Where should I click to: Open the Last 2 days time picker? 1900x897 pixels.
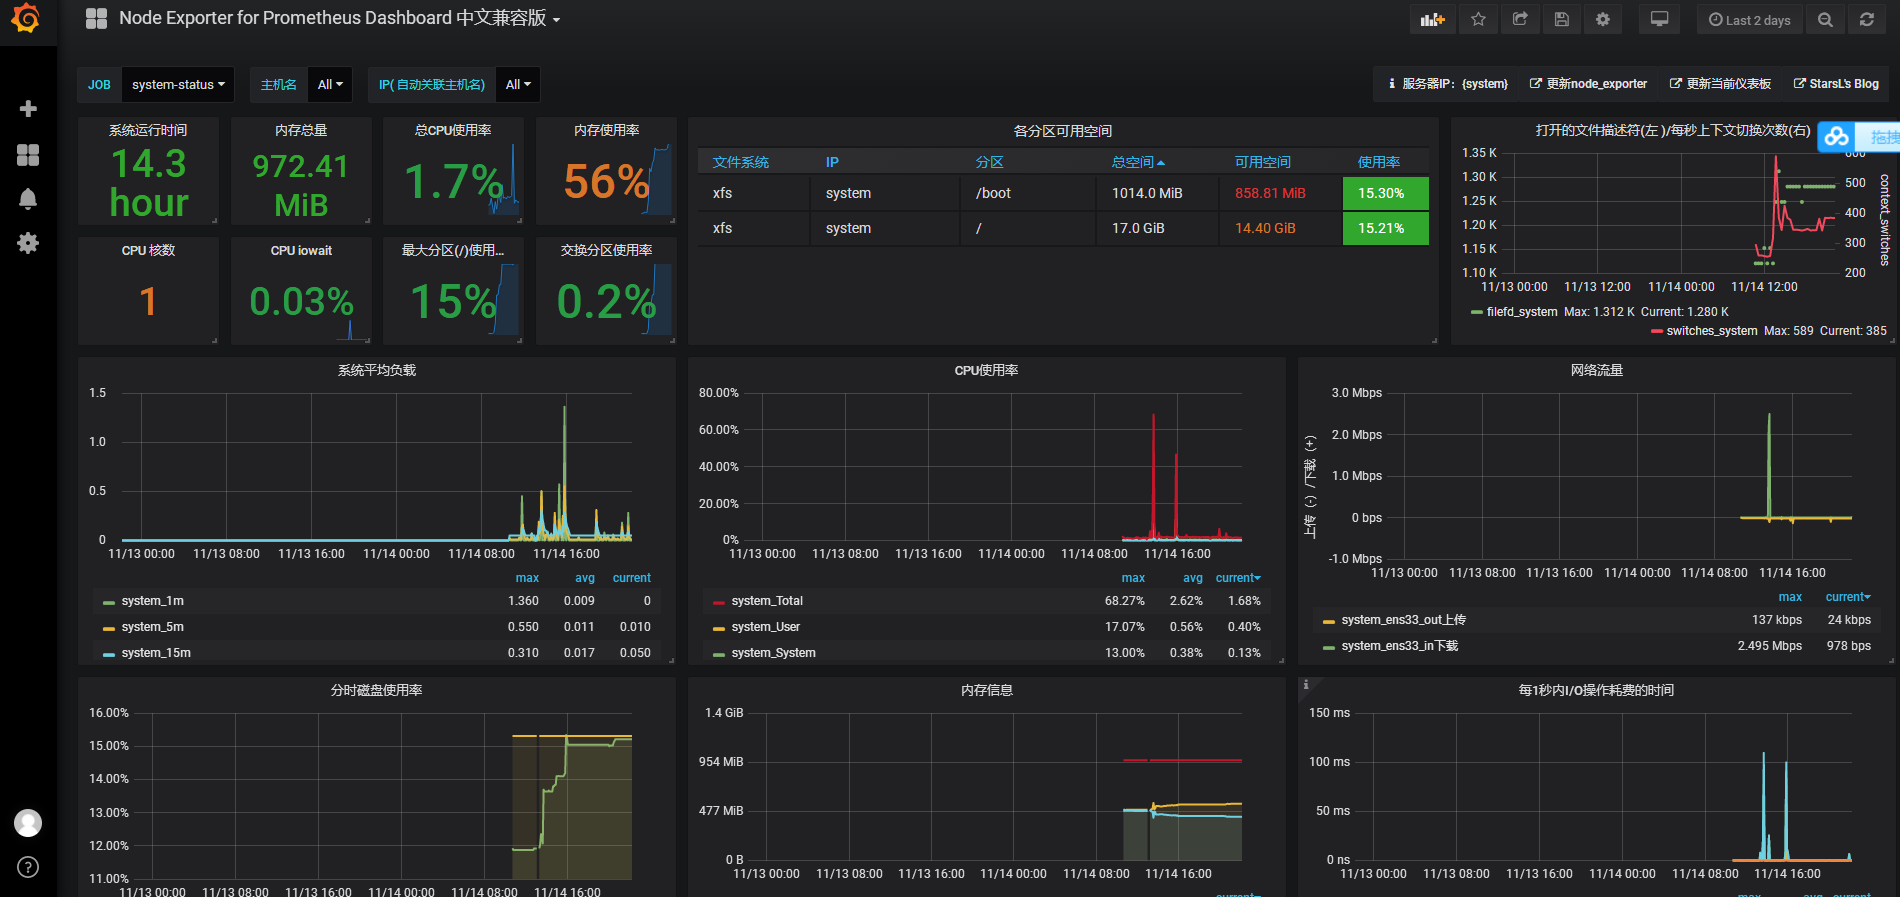[x=1749, y=20]
